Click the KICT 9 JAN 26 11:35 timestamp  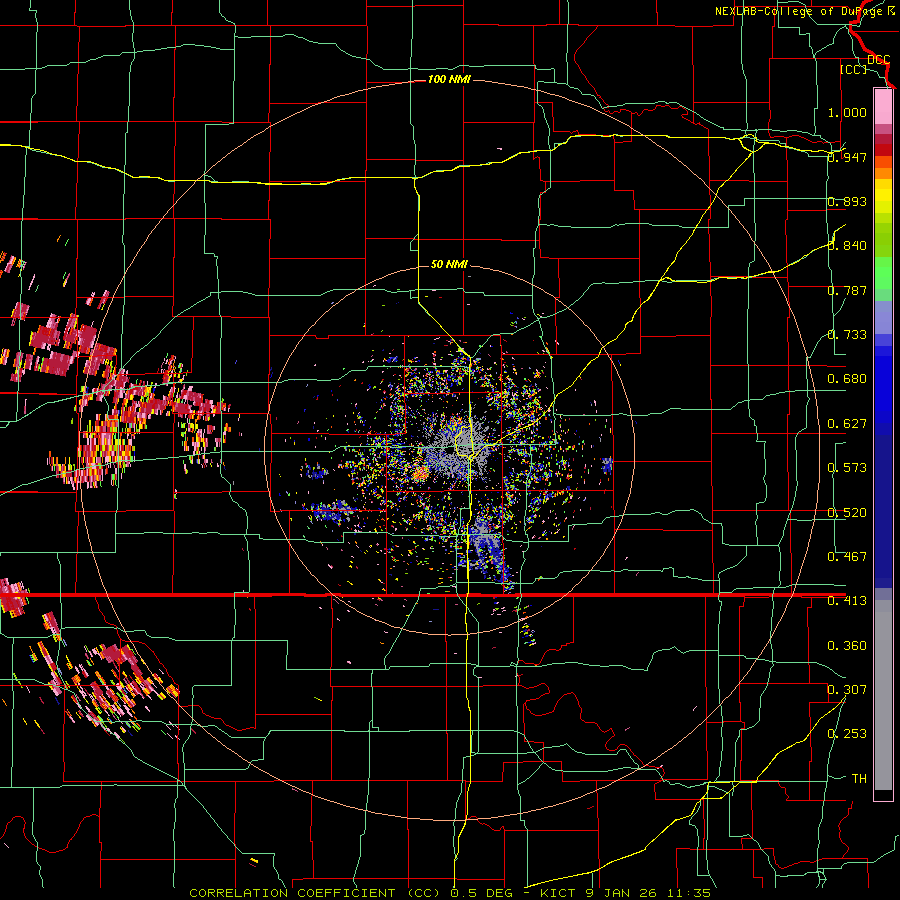coord(625,893)
